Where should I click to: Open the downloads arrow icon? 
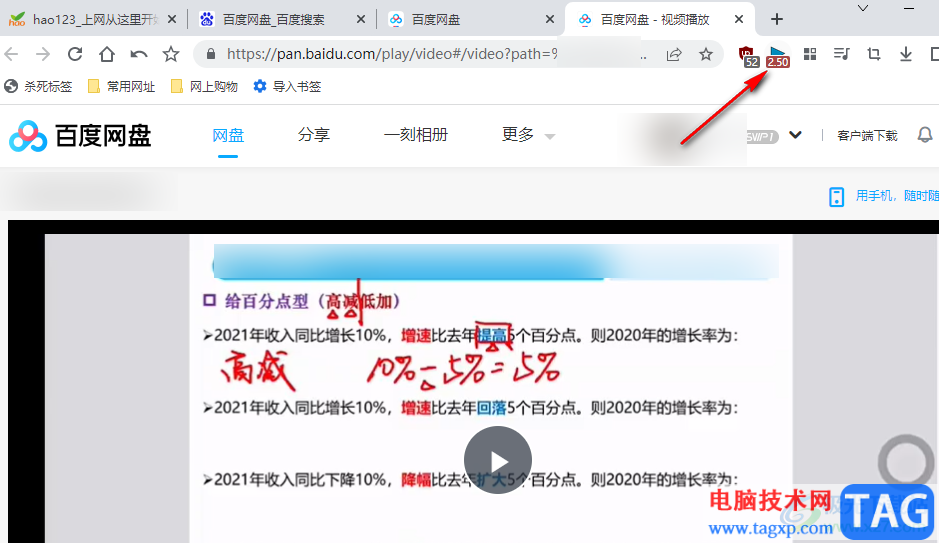coord(905,54)
